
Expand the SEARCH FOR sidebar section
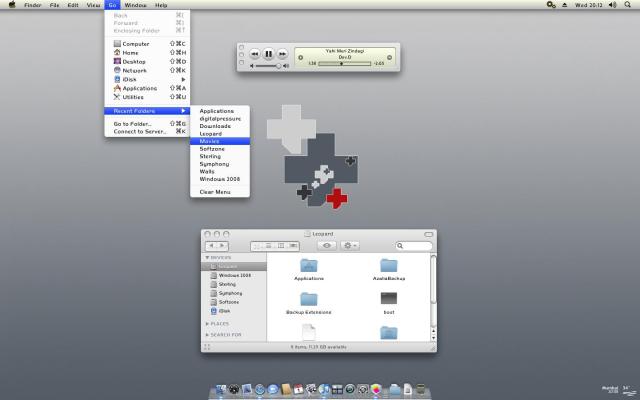207,335
